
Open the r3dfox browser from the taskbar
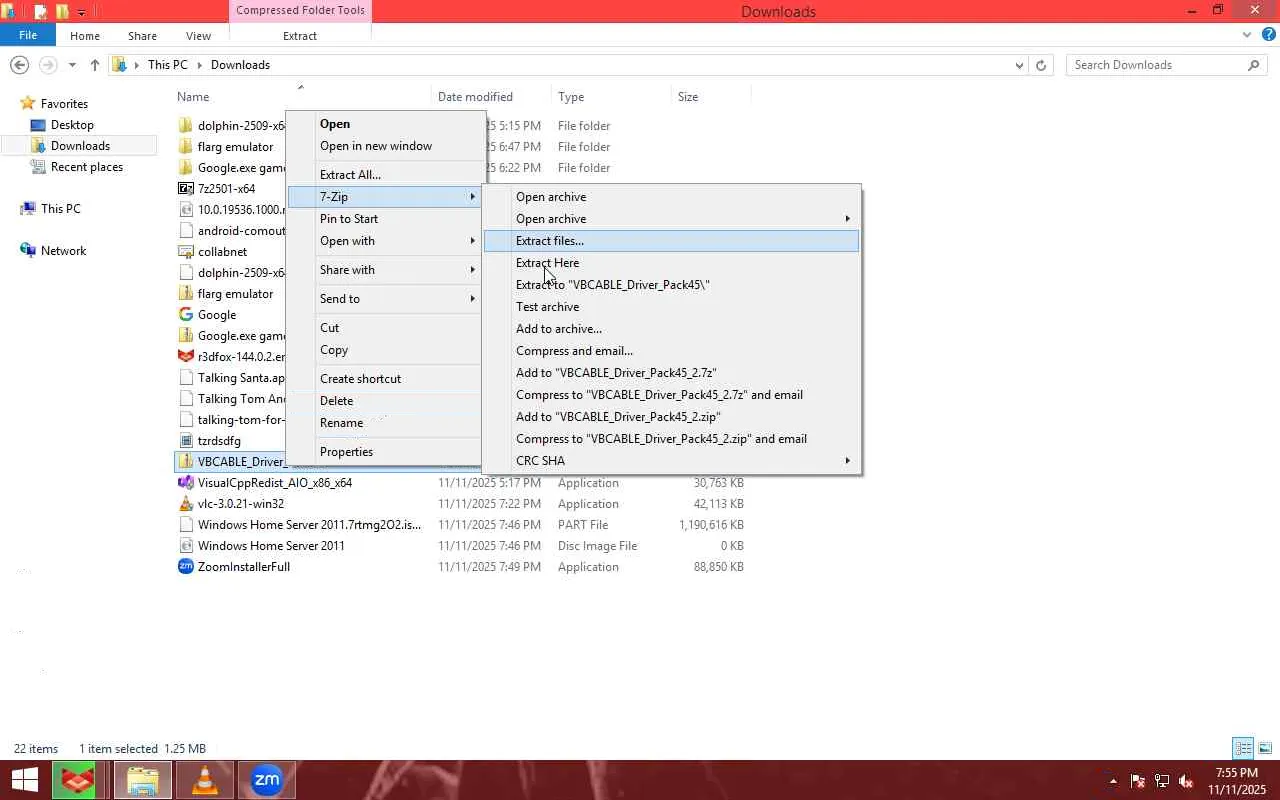coord(77,780)
